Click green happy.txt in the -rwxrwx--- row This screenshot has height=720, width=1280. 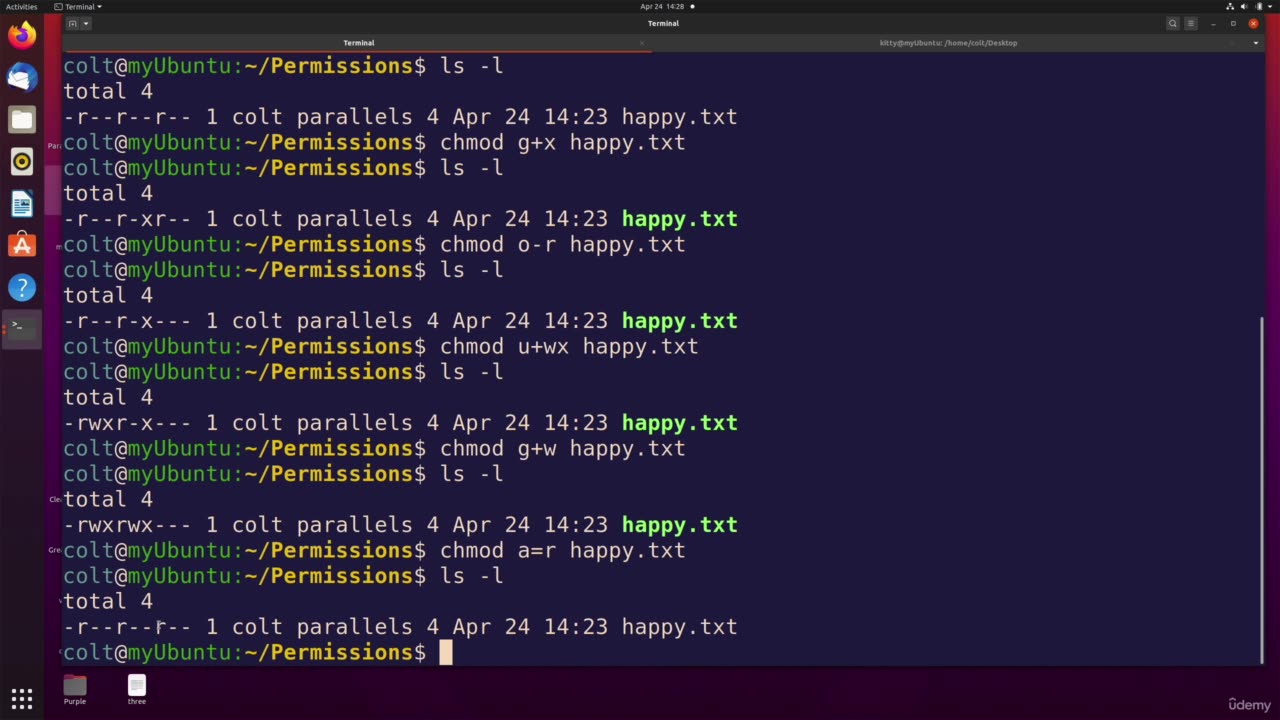(x=679, y=525)
